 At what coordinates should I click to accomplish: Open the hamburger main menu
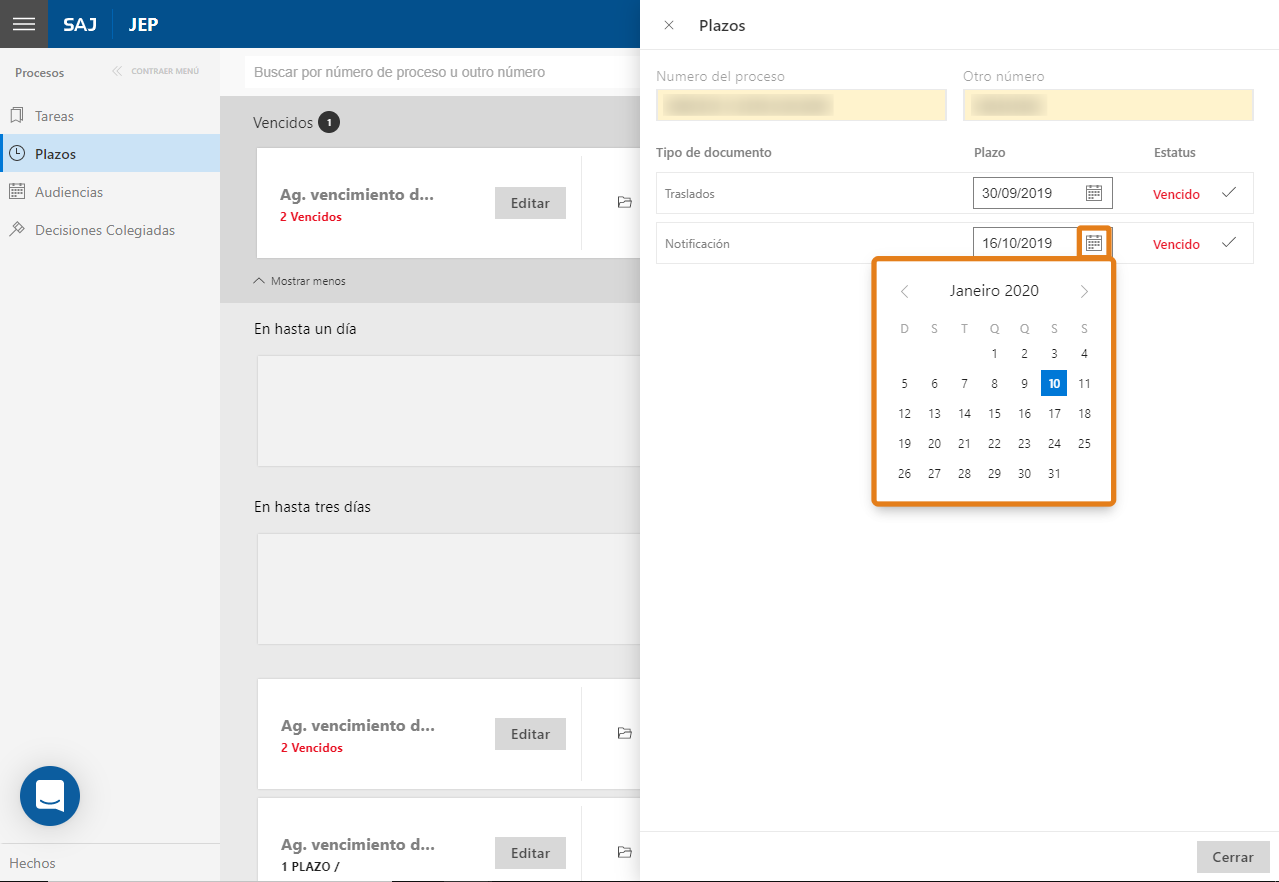coord(24,24)
